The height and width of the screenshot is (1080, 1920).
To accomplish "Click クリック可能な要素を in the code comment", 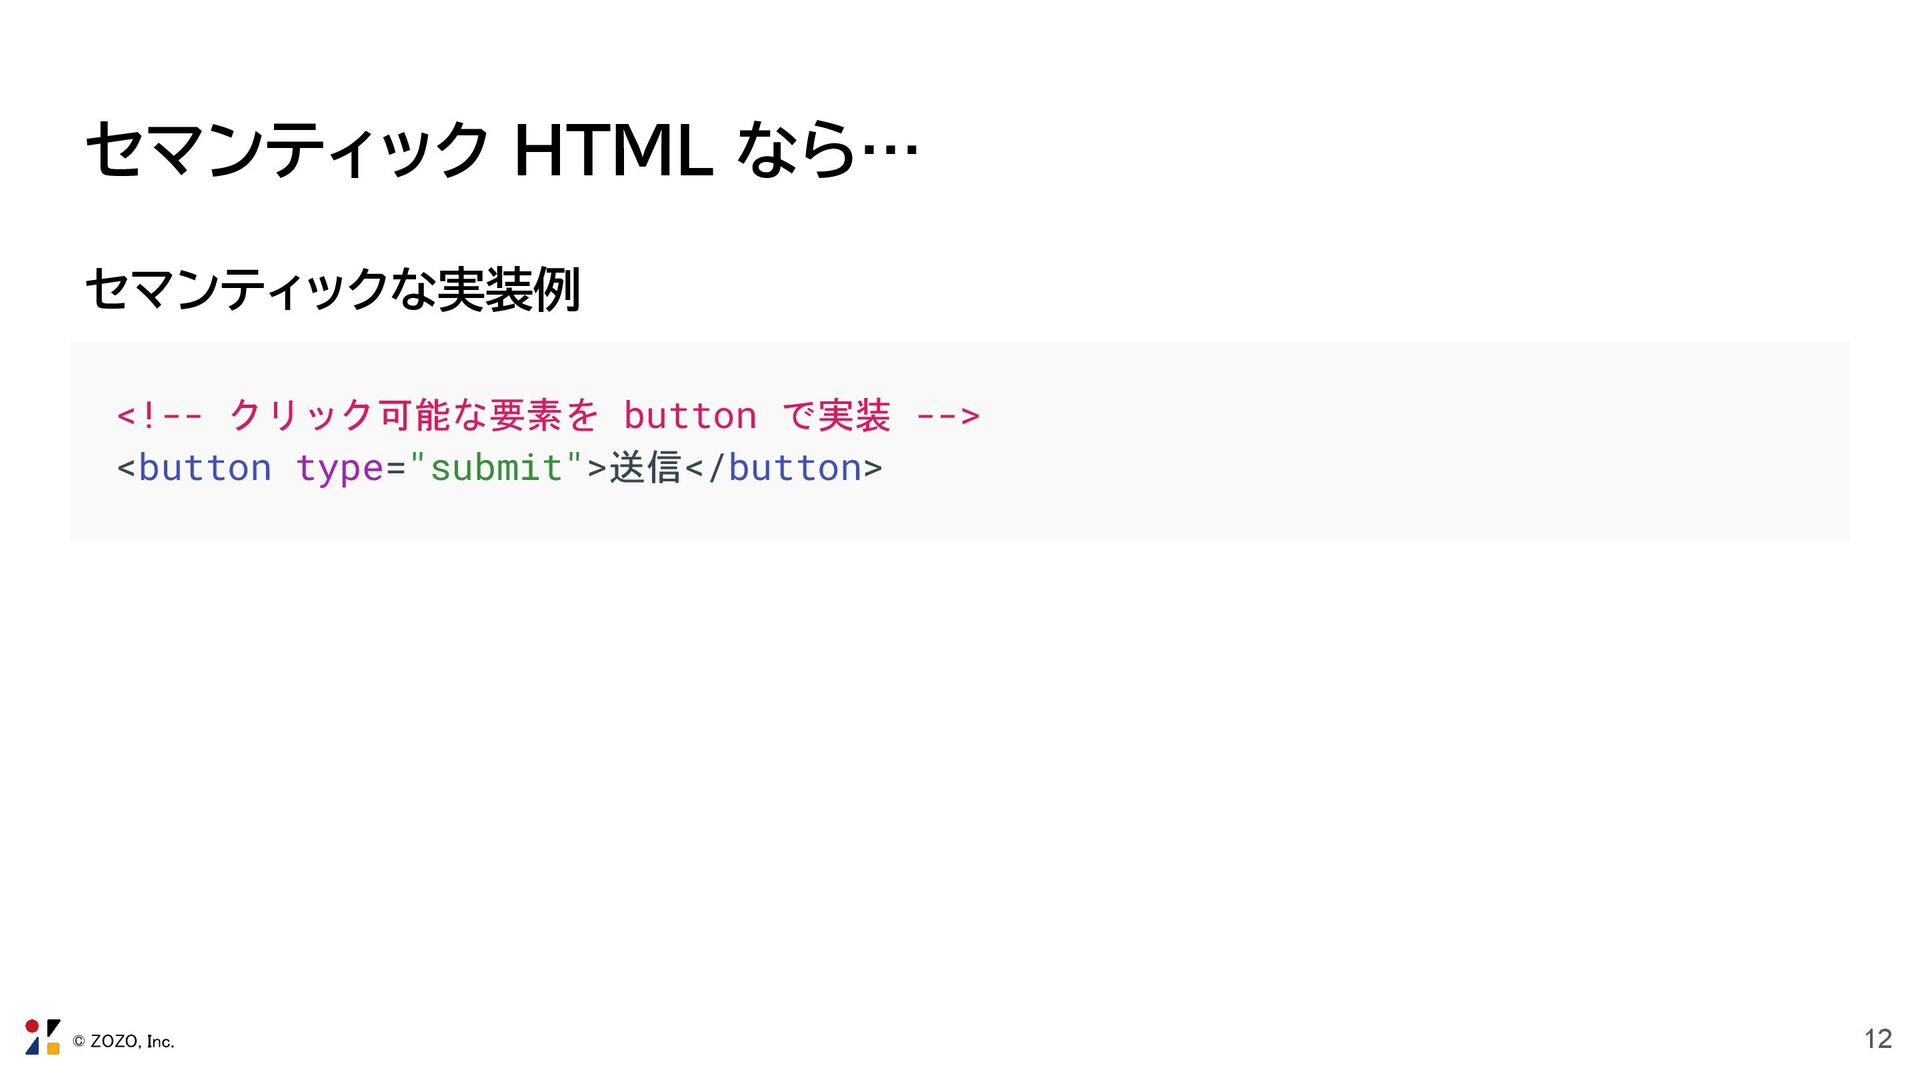I will point(413,415).
